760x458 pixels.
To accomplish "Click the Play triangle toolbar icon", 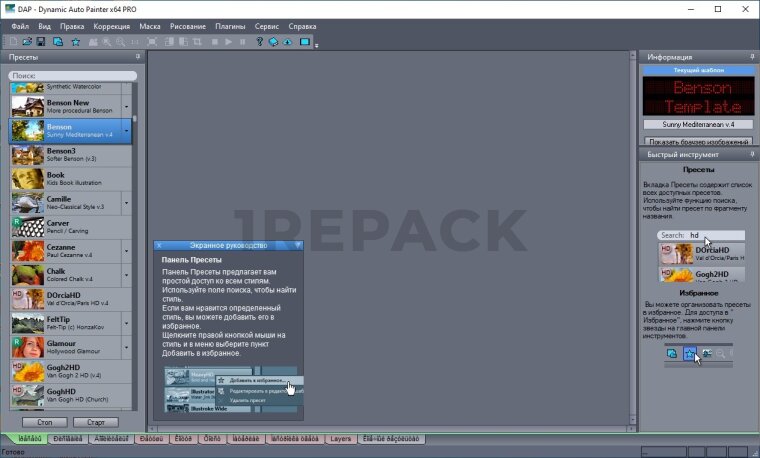I will point(229,42).
